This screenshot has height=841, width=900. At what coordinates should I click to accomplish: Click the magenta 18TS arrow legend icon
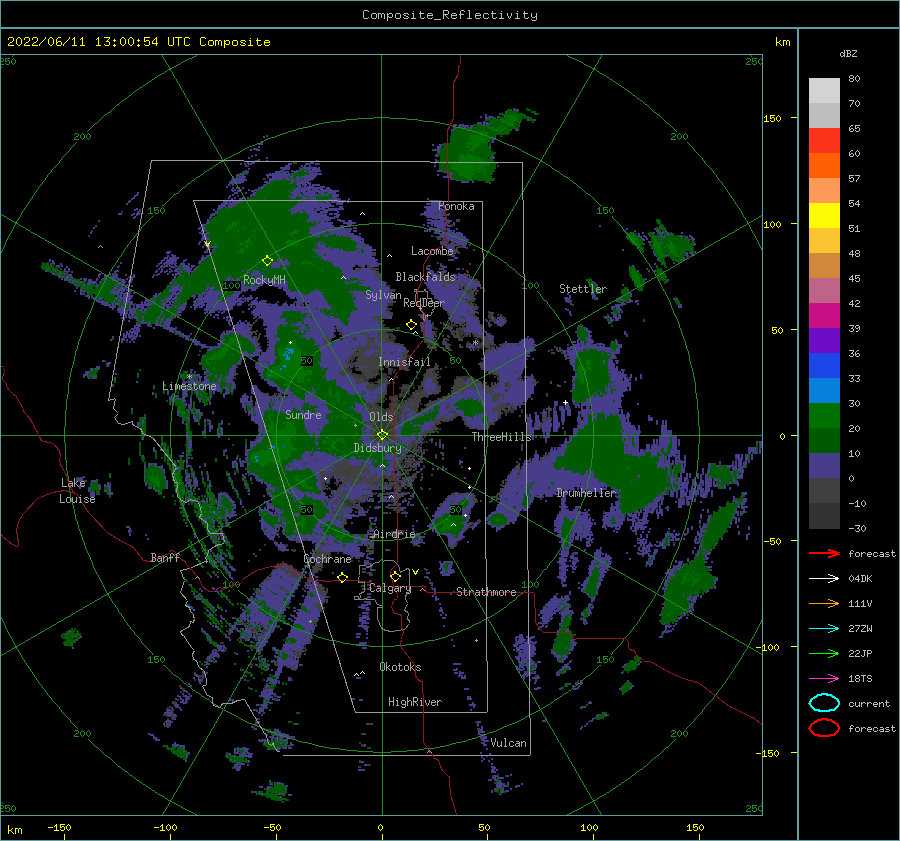pyautogui.click(x=824, y=679)
